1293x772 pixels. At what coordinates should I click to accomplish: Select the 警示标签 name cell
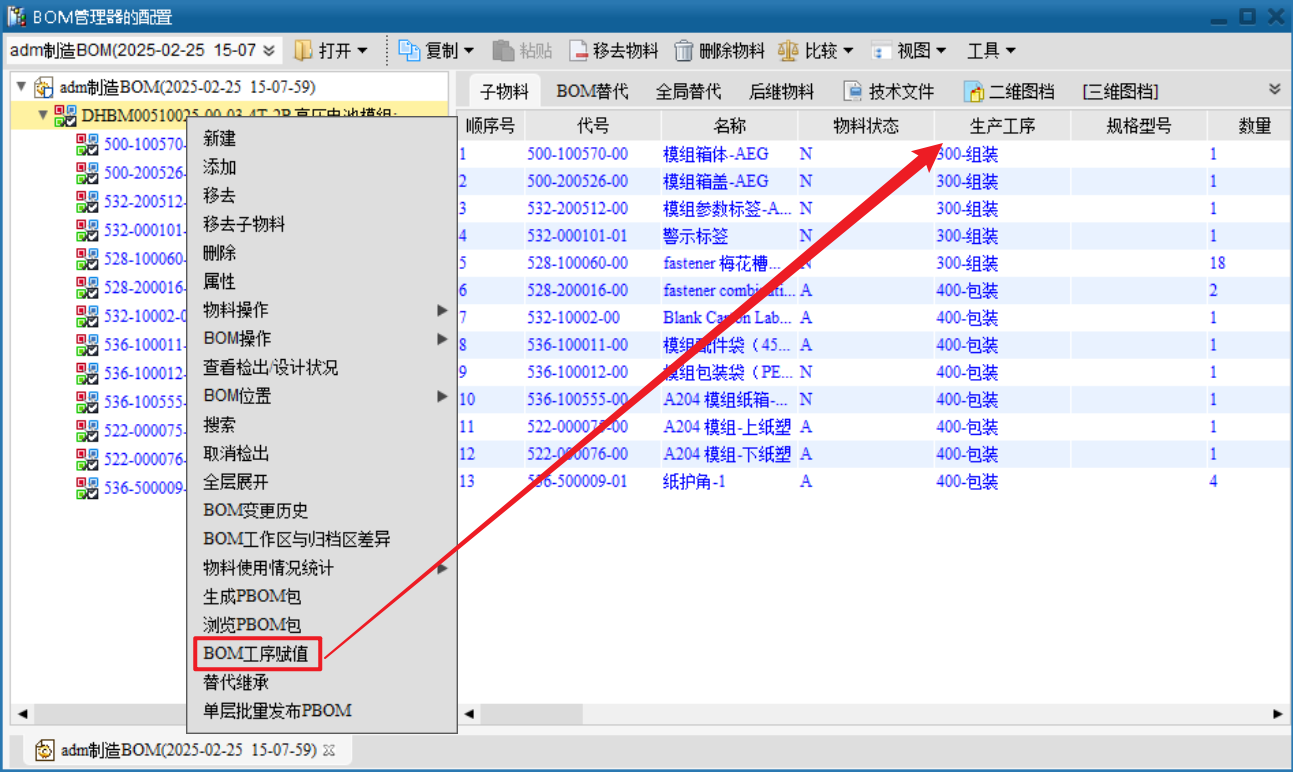(696, 236)
